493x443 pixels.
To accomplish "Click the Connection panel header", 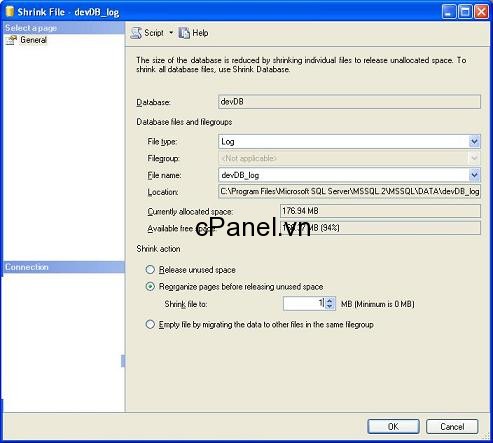I will click(x=64, y=267).
